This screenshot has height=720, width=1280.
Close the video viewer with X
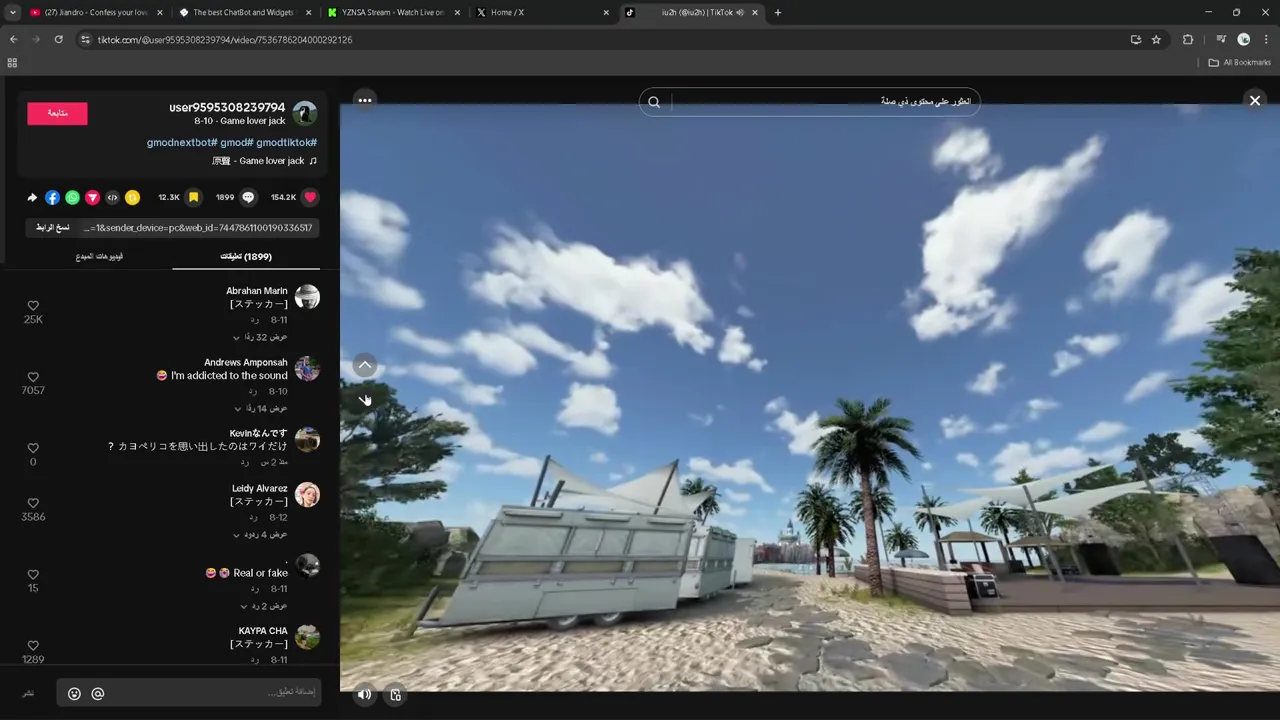click(x=1255, y=100)
